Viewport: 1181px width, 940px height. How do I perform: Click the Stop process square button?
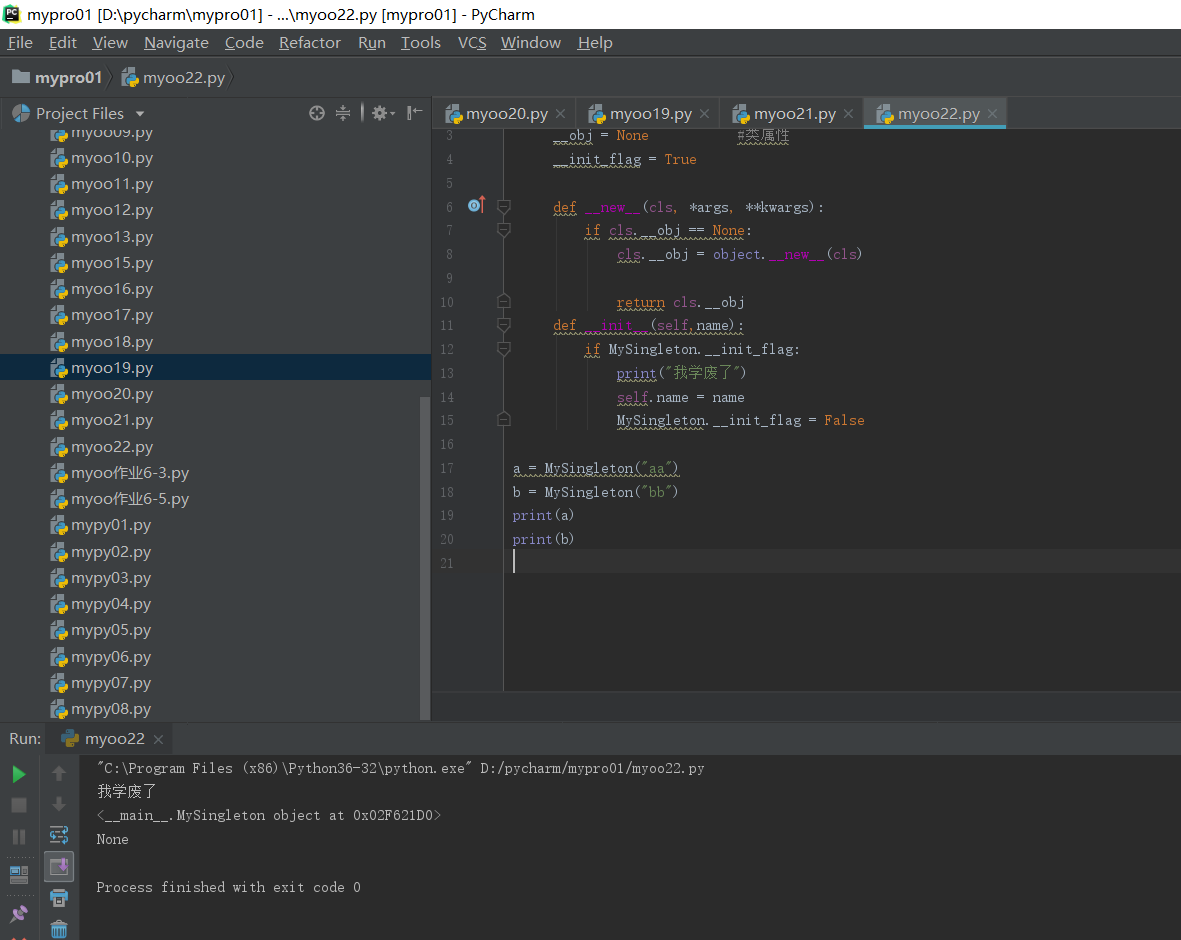pyautogui.click(x=19, y=805)
